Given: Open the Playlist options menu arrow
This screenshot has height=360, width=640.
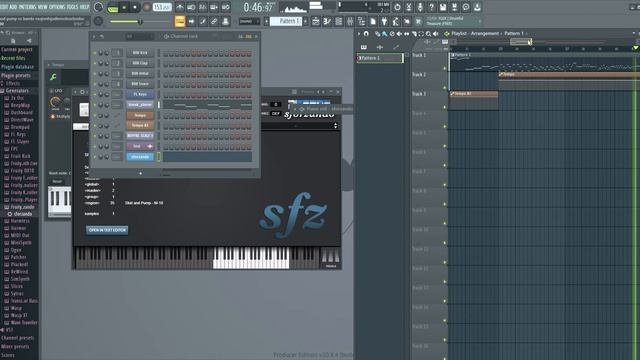Looking at the screenshot, I should [x=359, y=33].
